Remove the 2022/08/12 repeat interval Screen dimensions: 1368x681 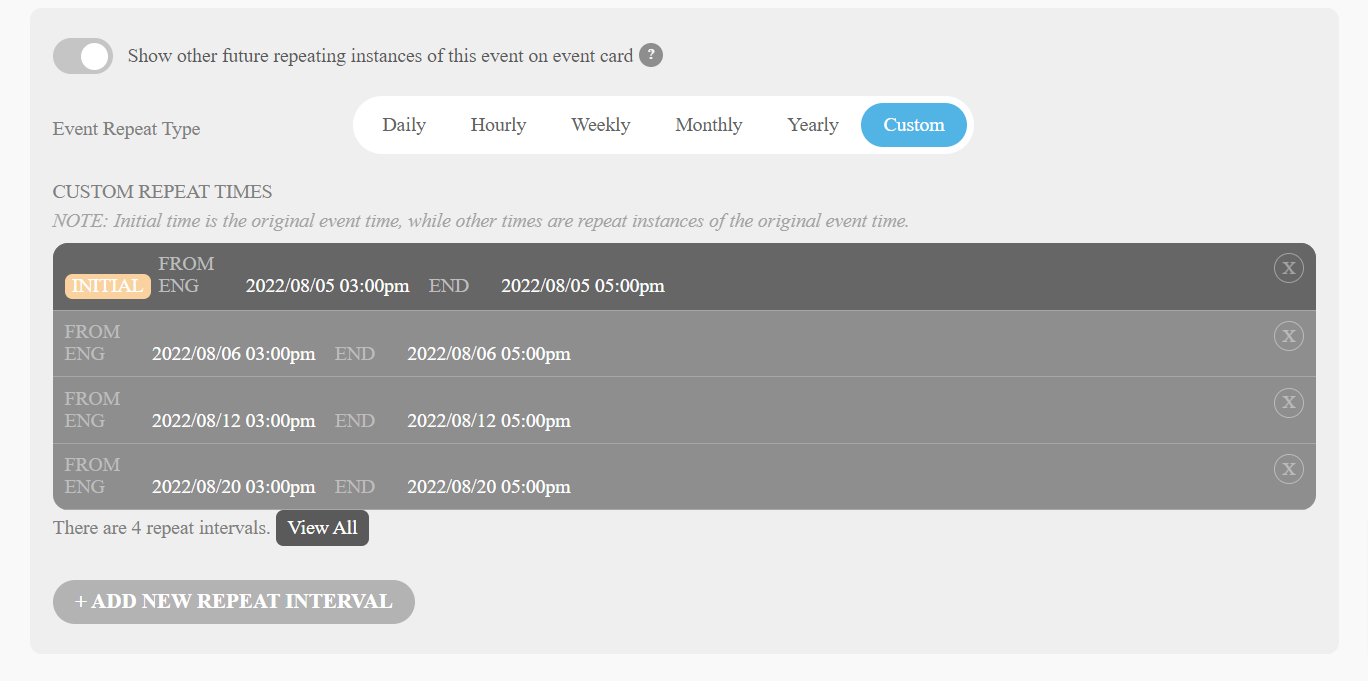[x=1288, y=402]
